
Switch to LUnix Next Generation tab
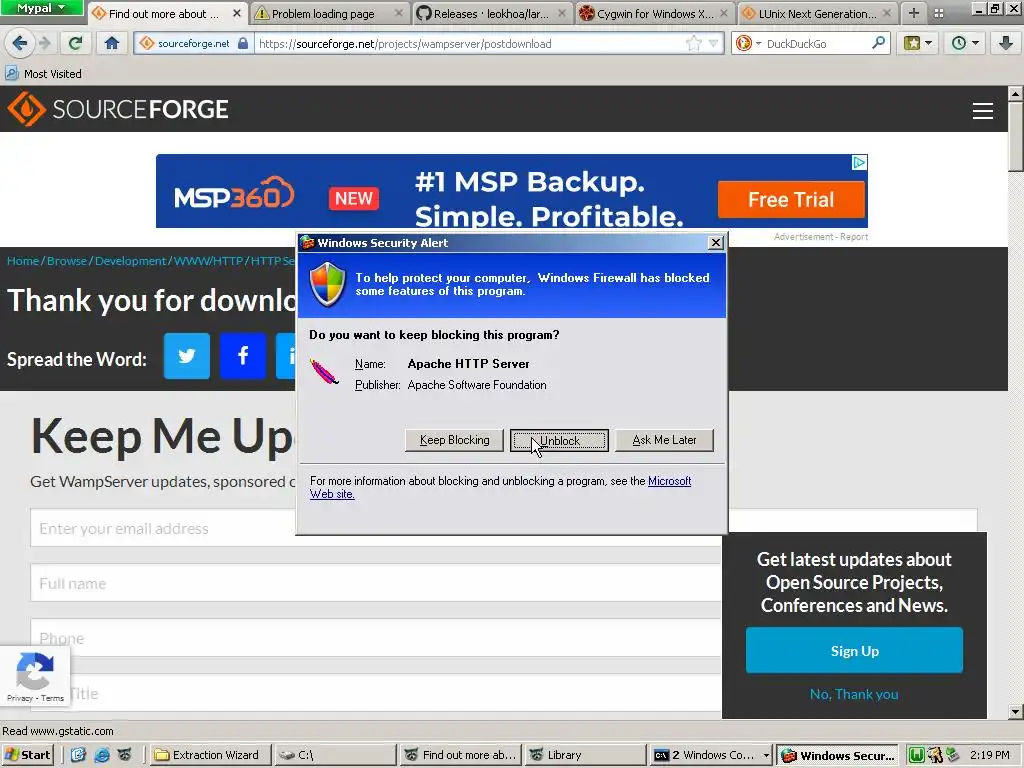(x=816, y=14)
